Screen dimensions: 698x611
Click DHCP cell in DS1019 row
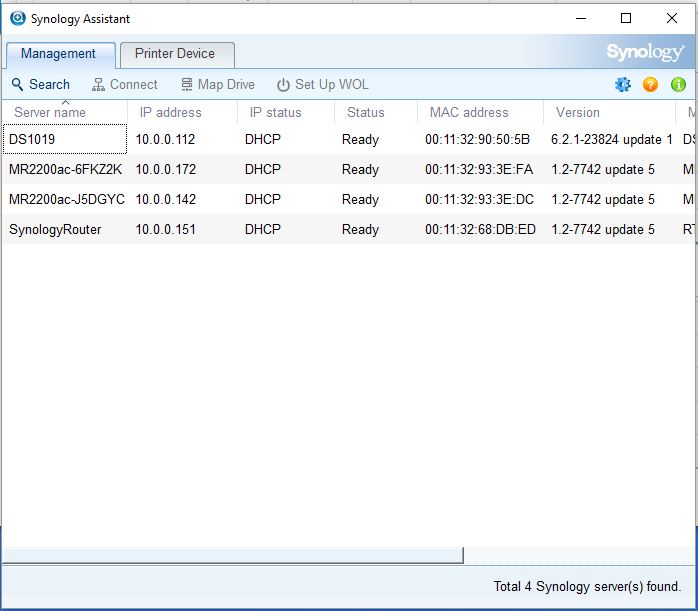263,139
